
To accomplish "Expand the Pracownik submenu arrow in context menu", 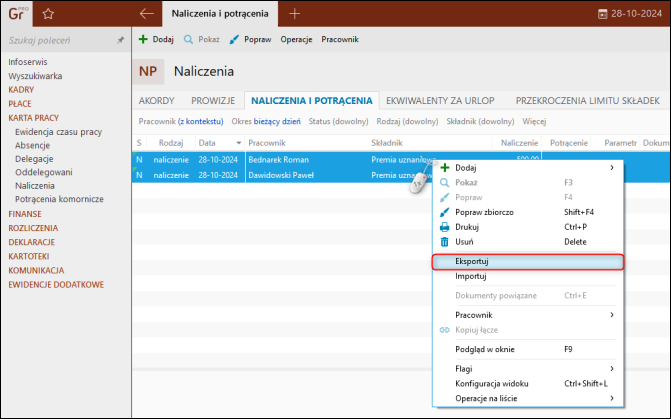I will click(x=612, y=315).
